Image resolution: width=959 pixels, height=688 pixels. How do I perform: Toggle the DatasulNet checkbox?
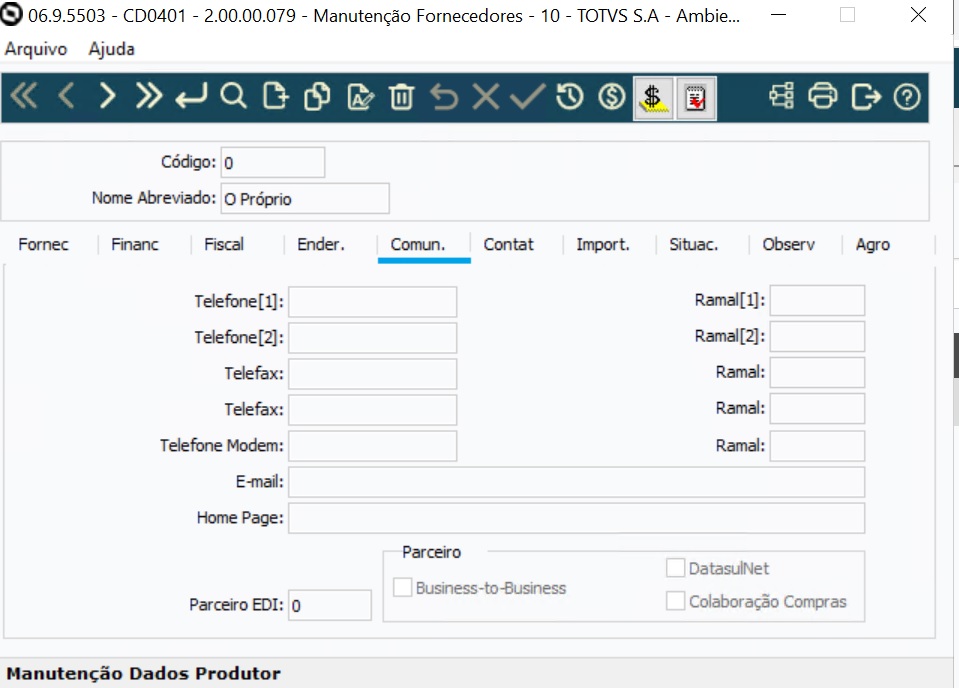coord(675,568)
